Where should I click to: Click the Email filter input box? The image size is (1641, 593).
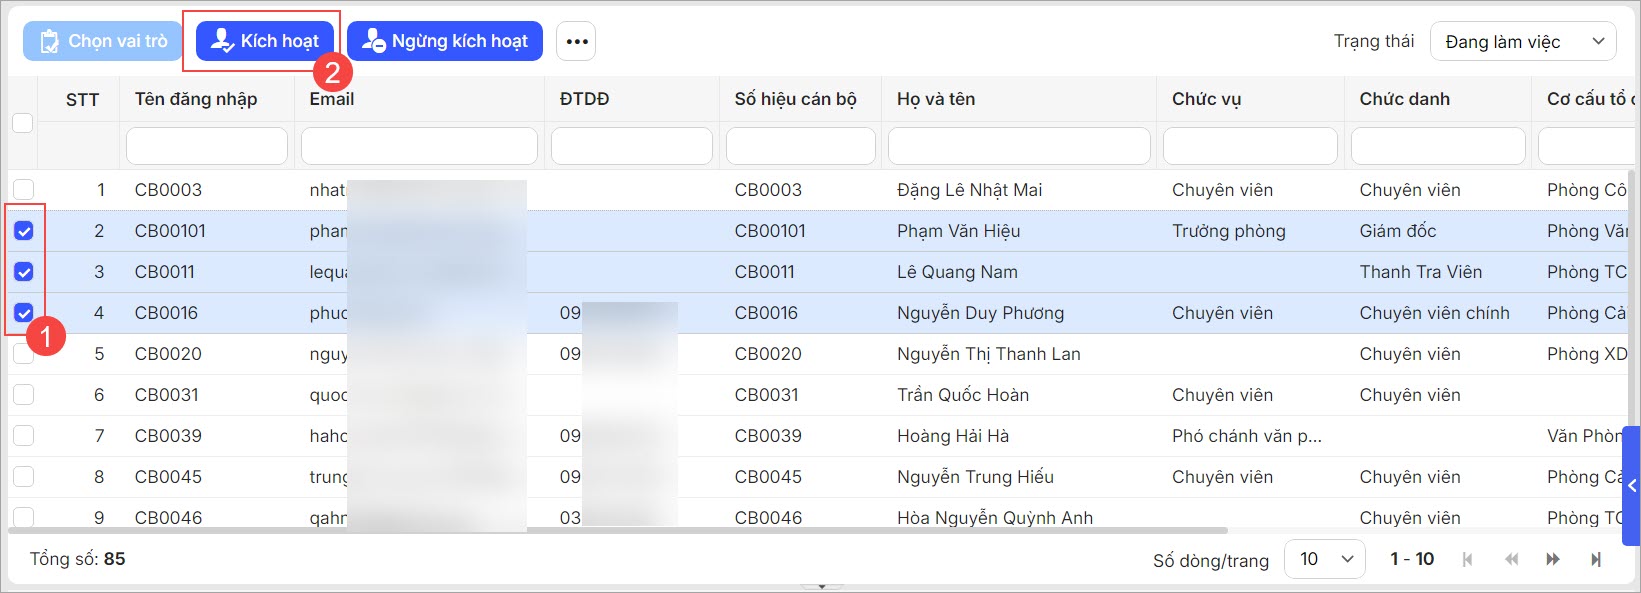point(419,146)
